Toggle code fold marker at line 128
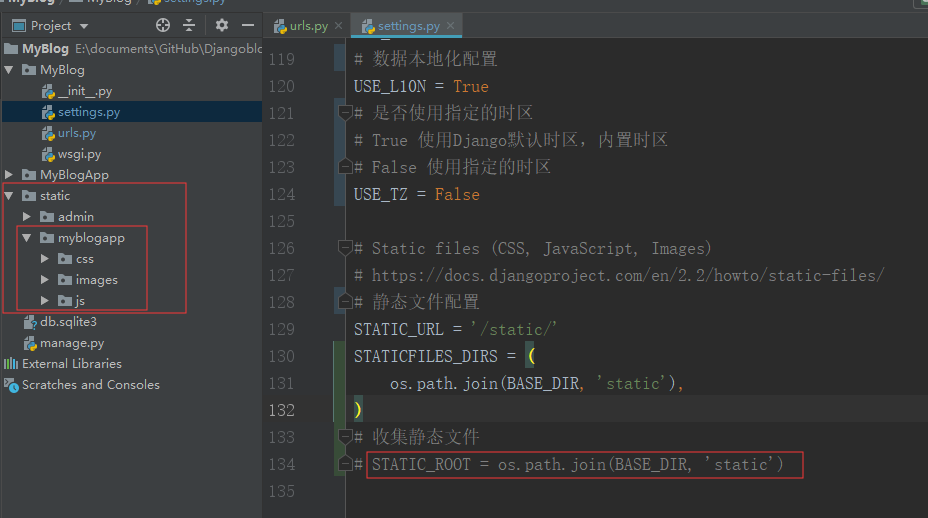The width and height of the screenshot is (928, 518). point(346,302)
